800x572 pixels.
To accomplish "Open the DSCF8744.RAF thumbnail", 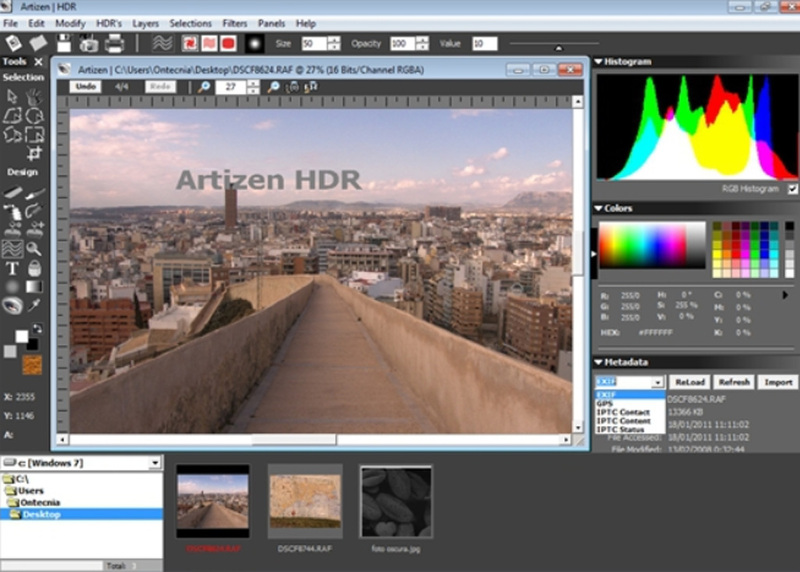I will coord(305,501).
